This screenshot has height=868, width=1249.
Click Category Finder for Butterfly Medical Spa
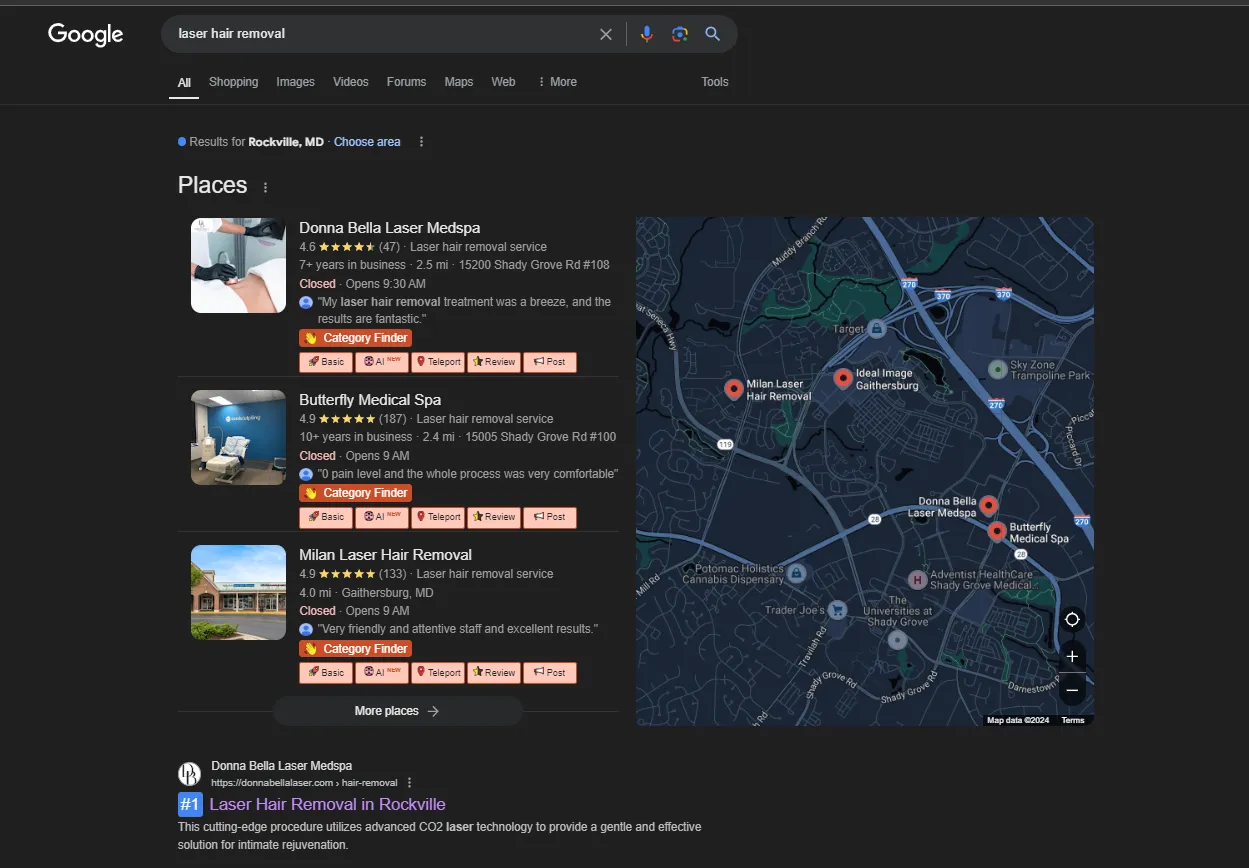pyautogui.click(x=355, y=493)
